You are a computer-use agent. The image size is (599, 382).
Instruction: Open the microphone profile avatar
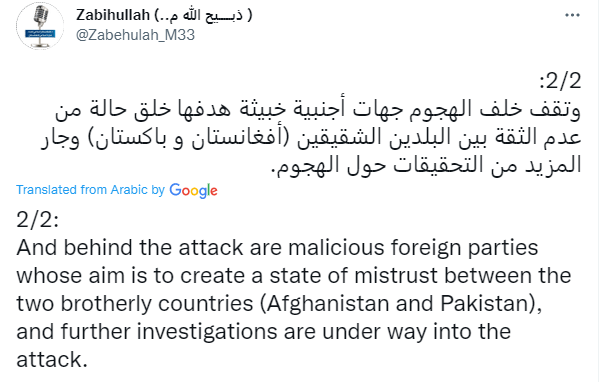[x=40, y=26]
